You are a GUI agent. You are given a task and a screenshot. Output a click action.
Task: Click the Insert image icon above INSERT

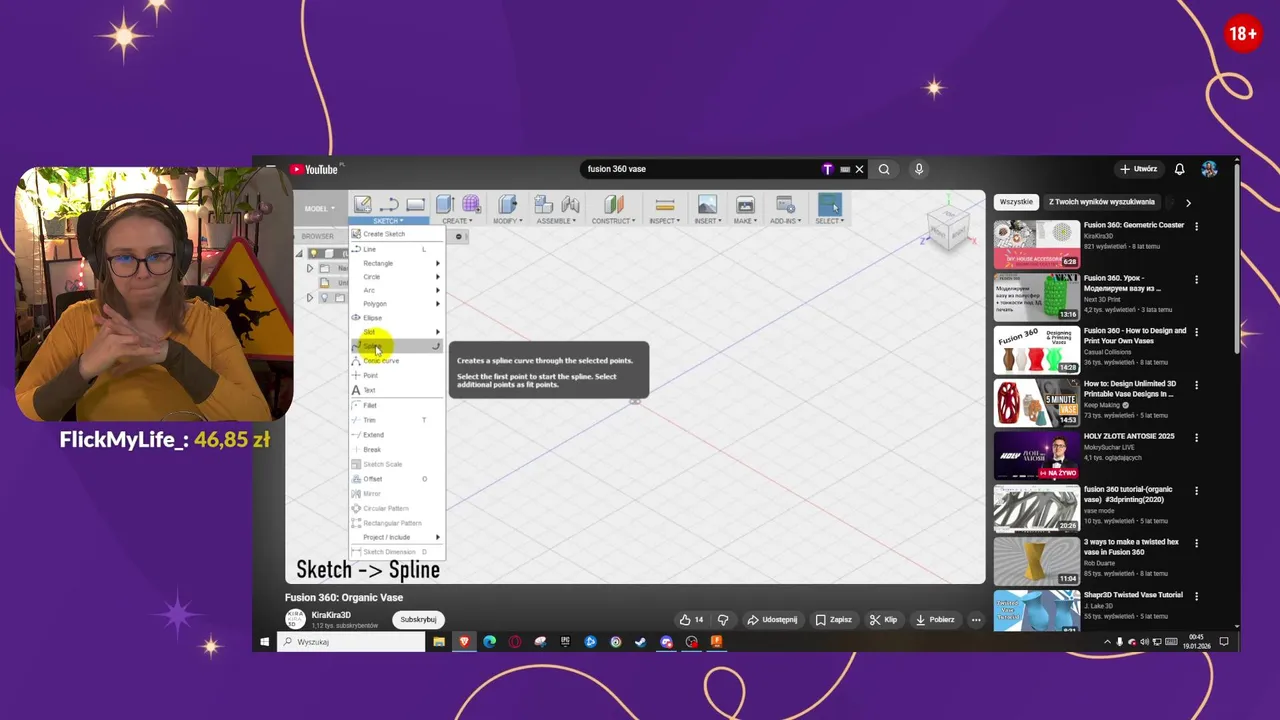[x=707, y=205]
